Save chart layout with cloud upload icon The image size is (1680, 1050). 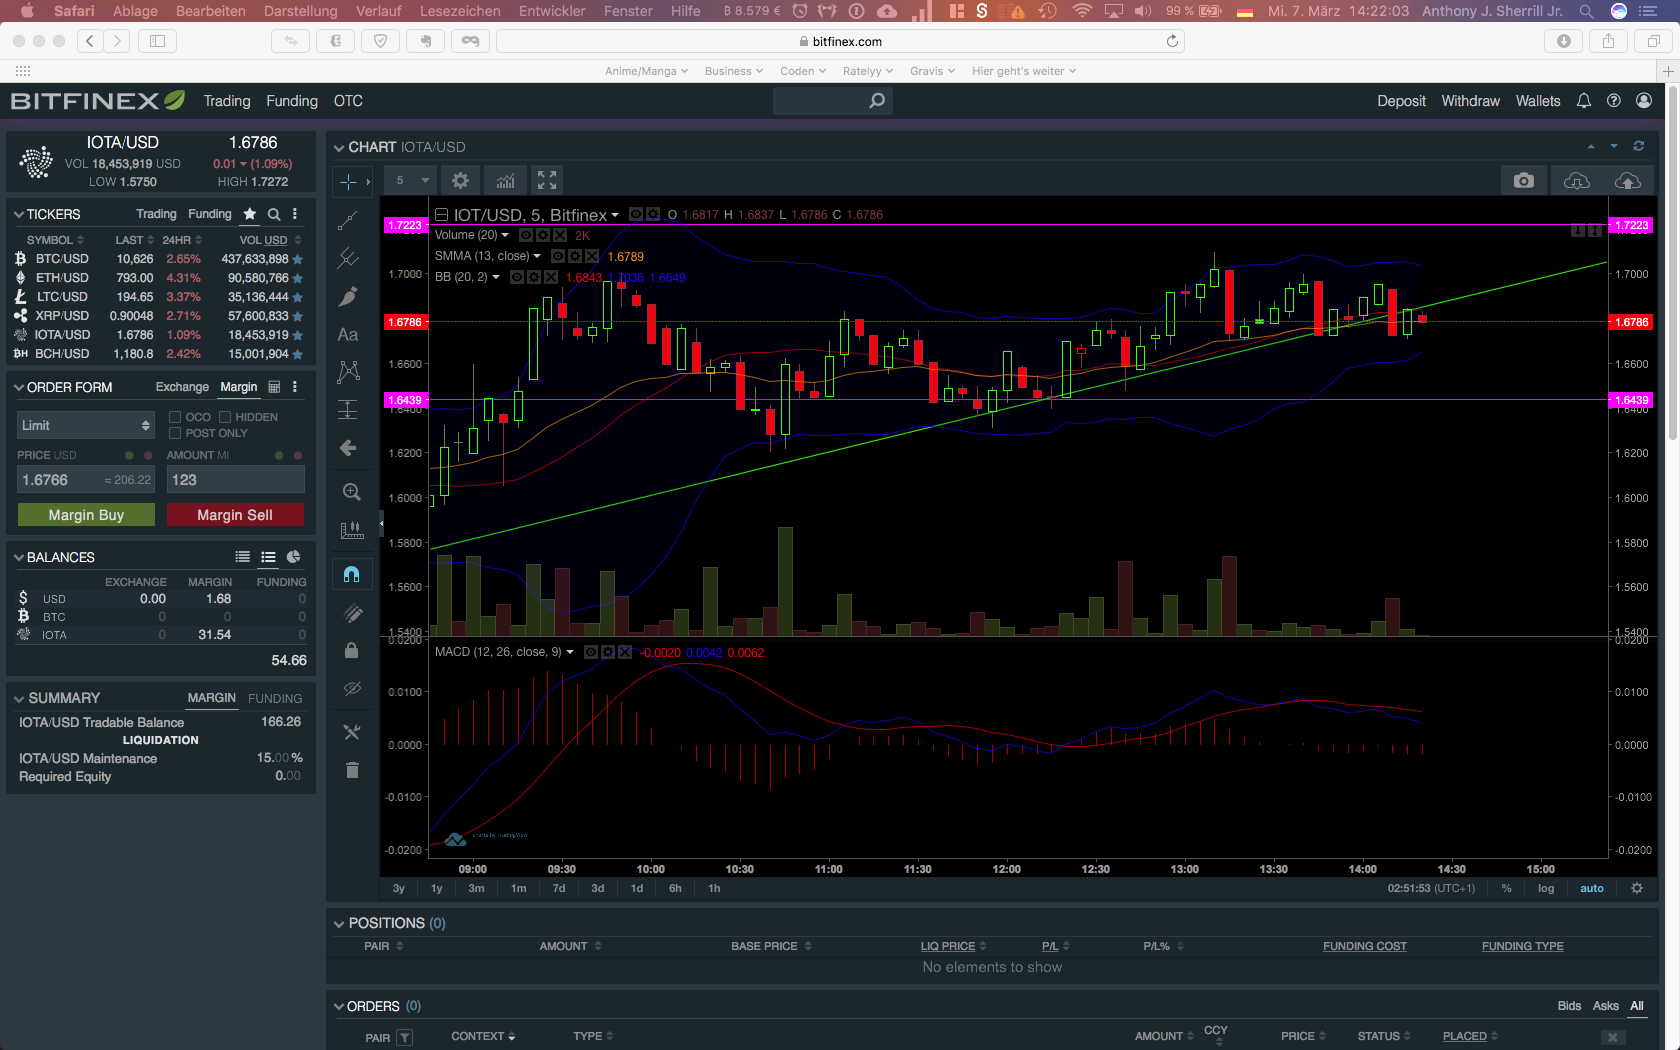(1628, 181)
